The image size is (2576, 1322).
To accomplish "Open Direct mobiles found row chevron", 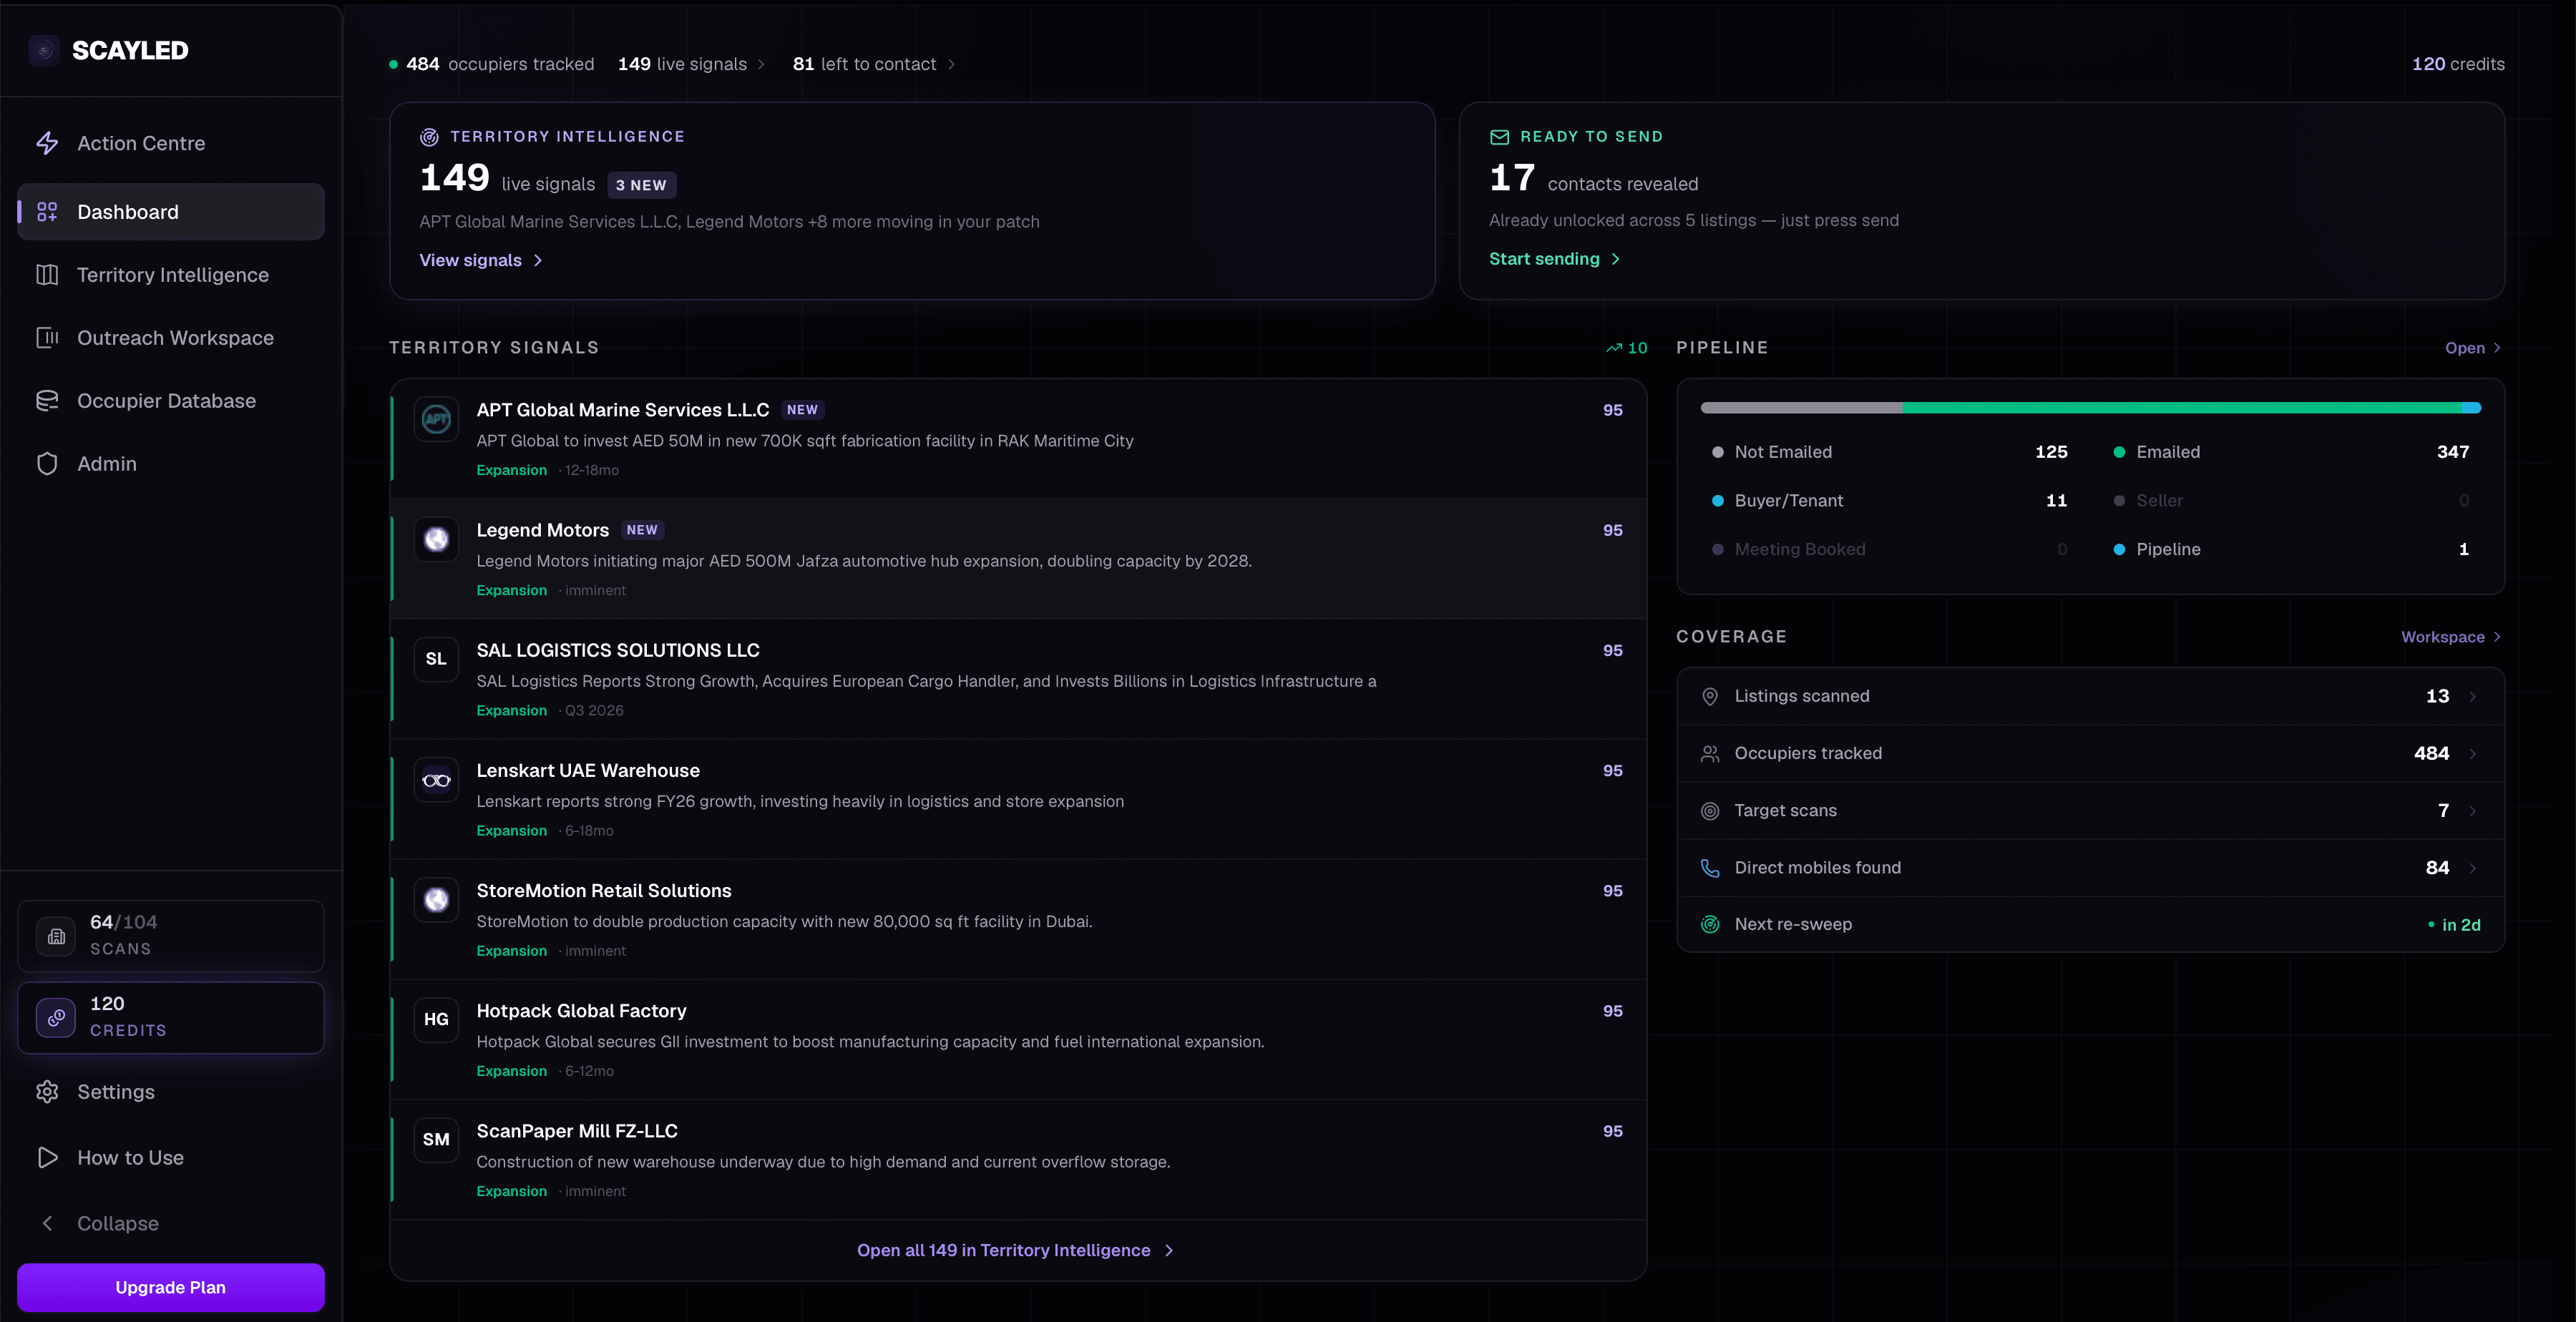I will click(x=2472, y=868).
